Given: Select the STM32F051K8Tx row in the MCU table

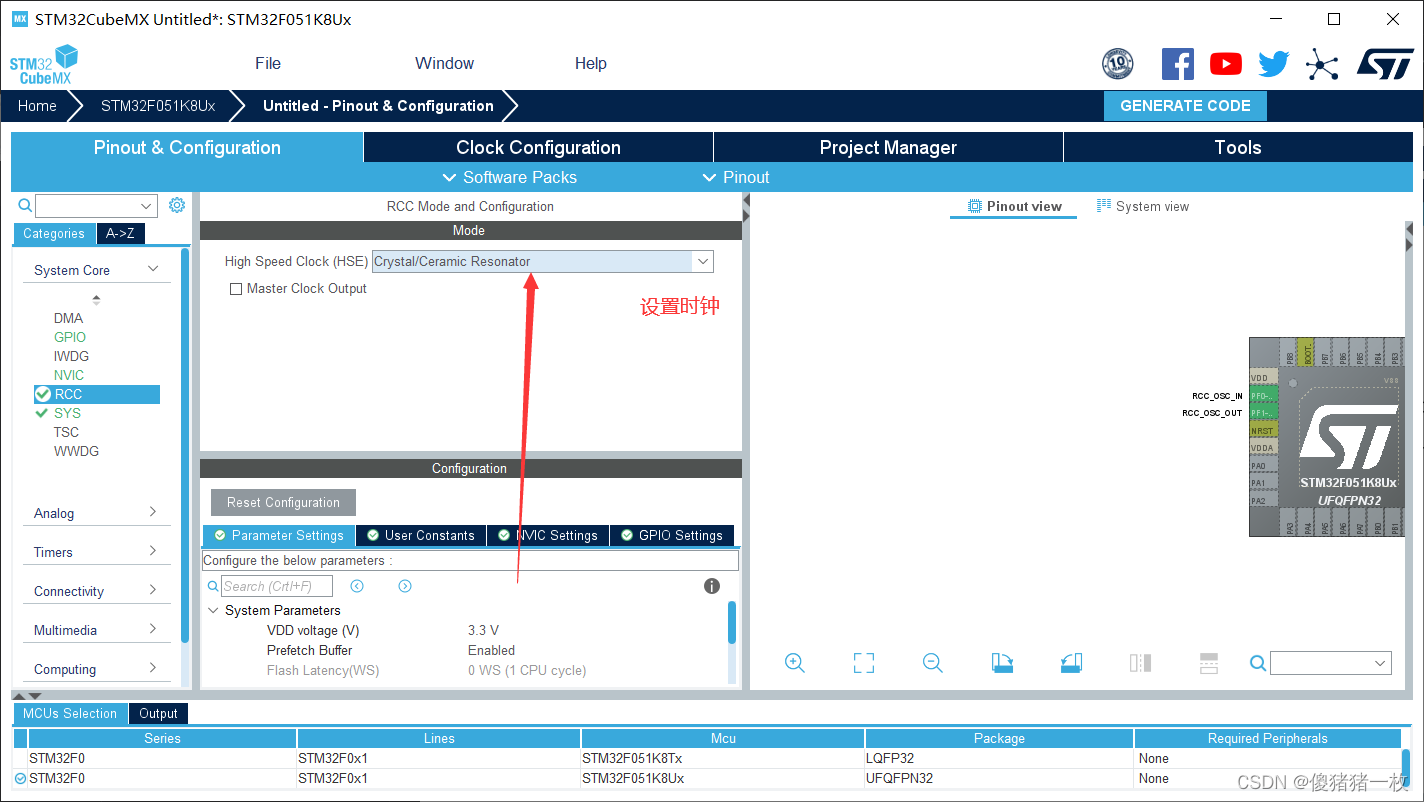Looking at the screenshot, I should pos(707,758).
